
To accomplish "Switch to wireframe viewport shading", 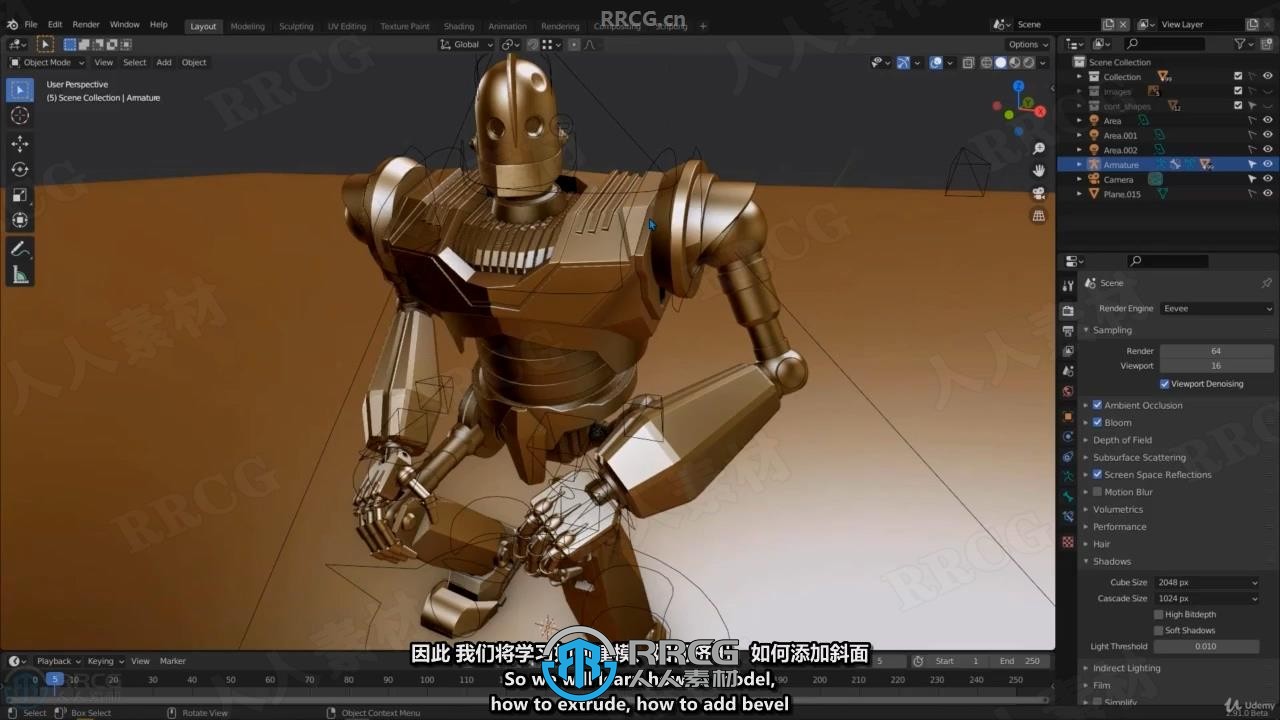I will coord(986,62).
